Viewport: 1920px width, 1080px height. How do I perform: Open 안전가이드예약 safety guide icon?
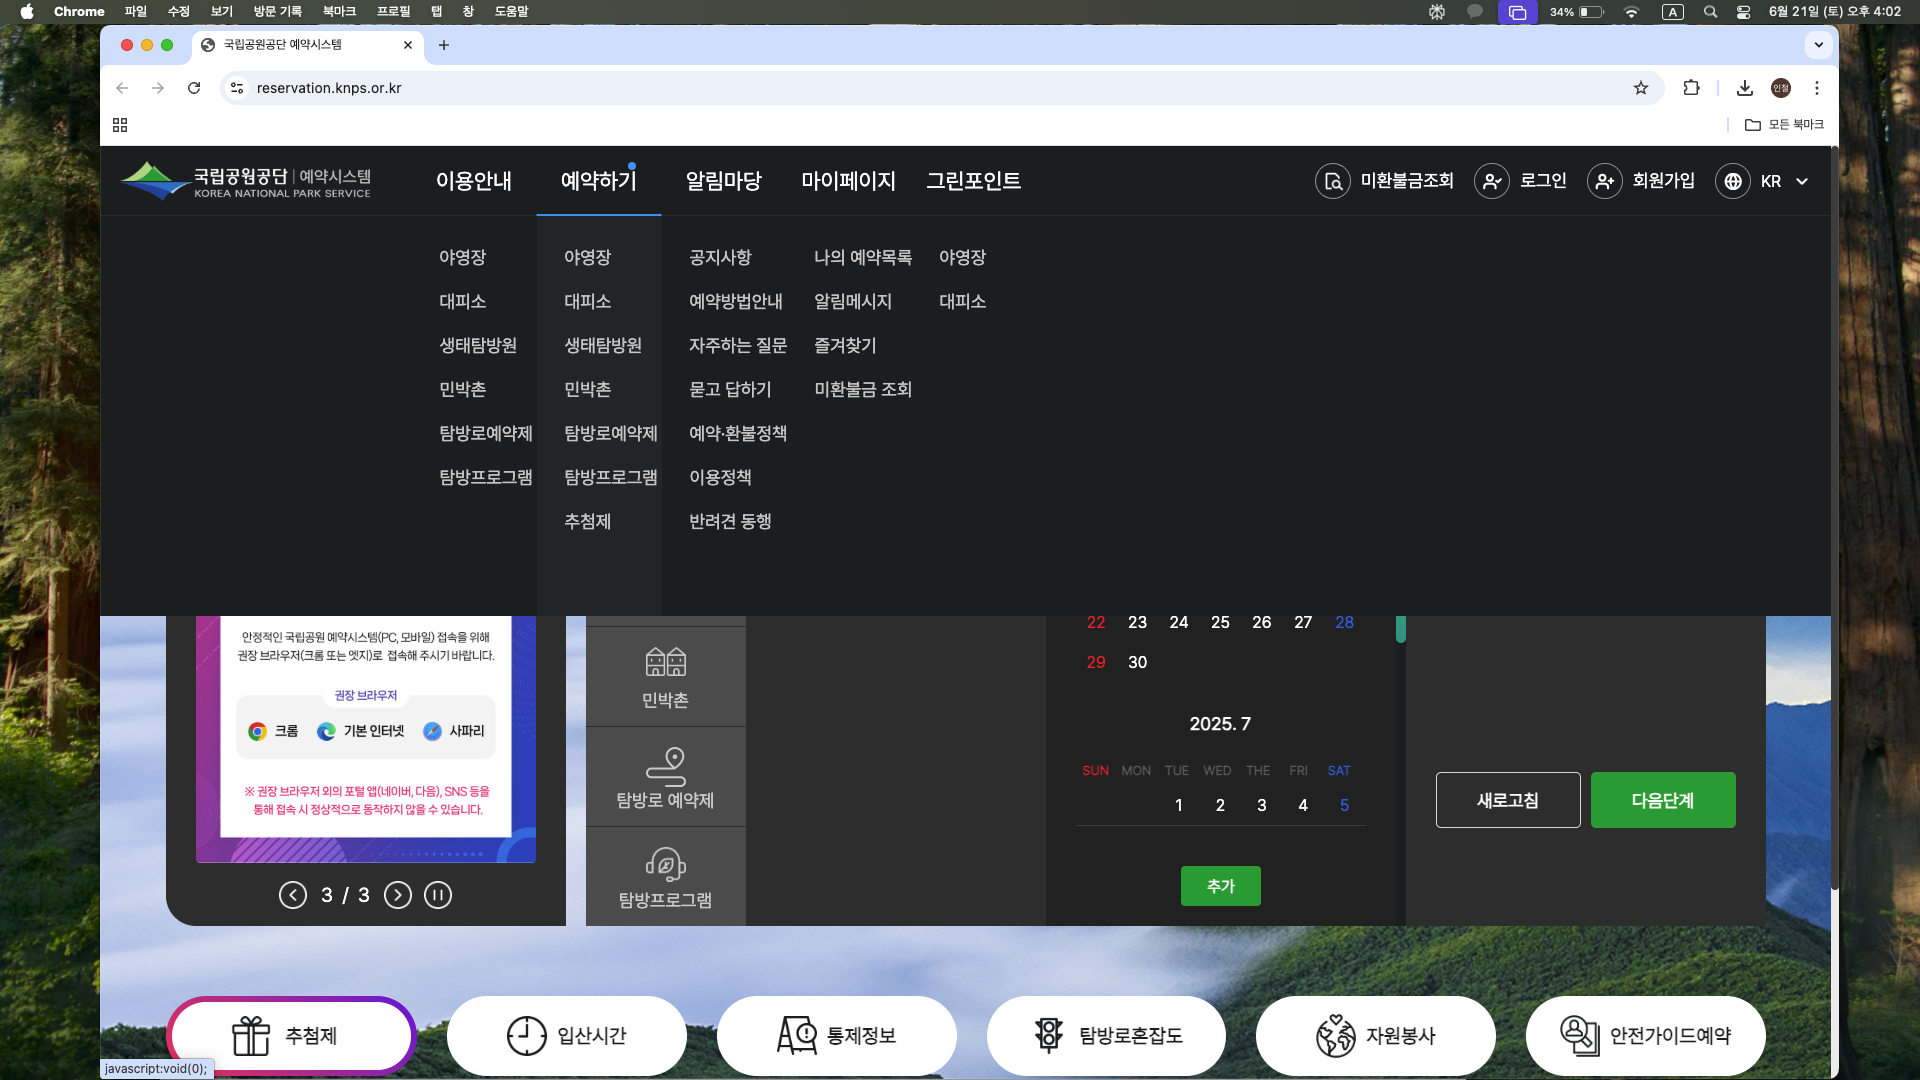pyautogui.click(x=1580, y=1035)
